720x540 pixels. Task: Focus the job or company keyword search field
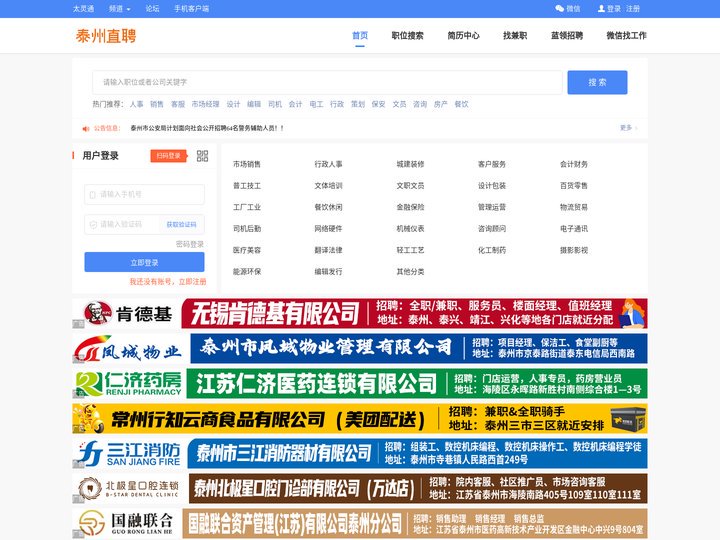[x=327, y=82]
